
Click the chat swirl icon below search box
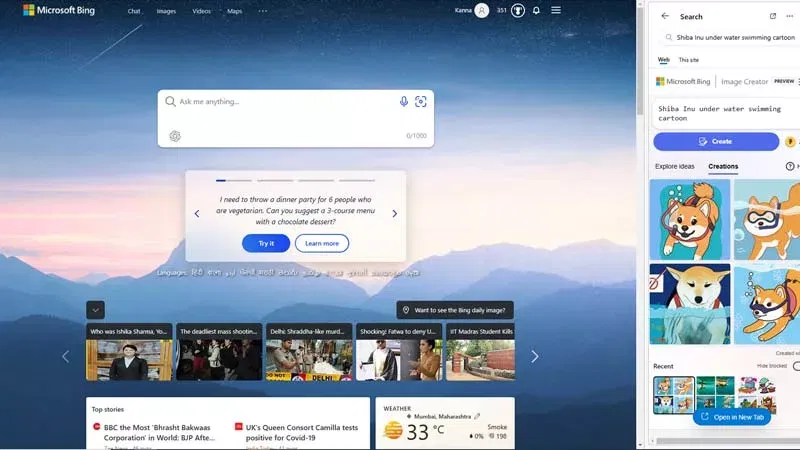pos(174,136)
